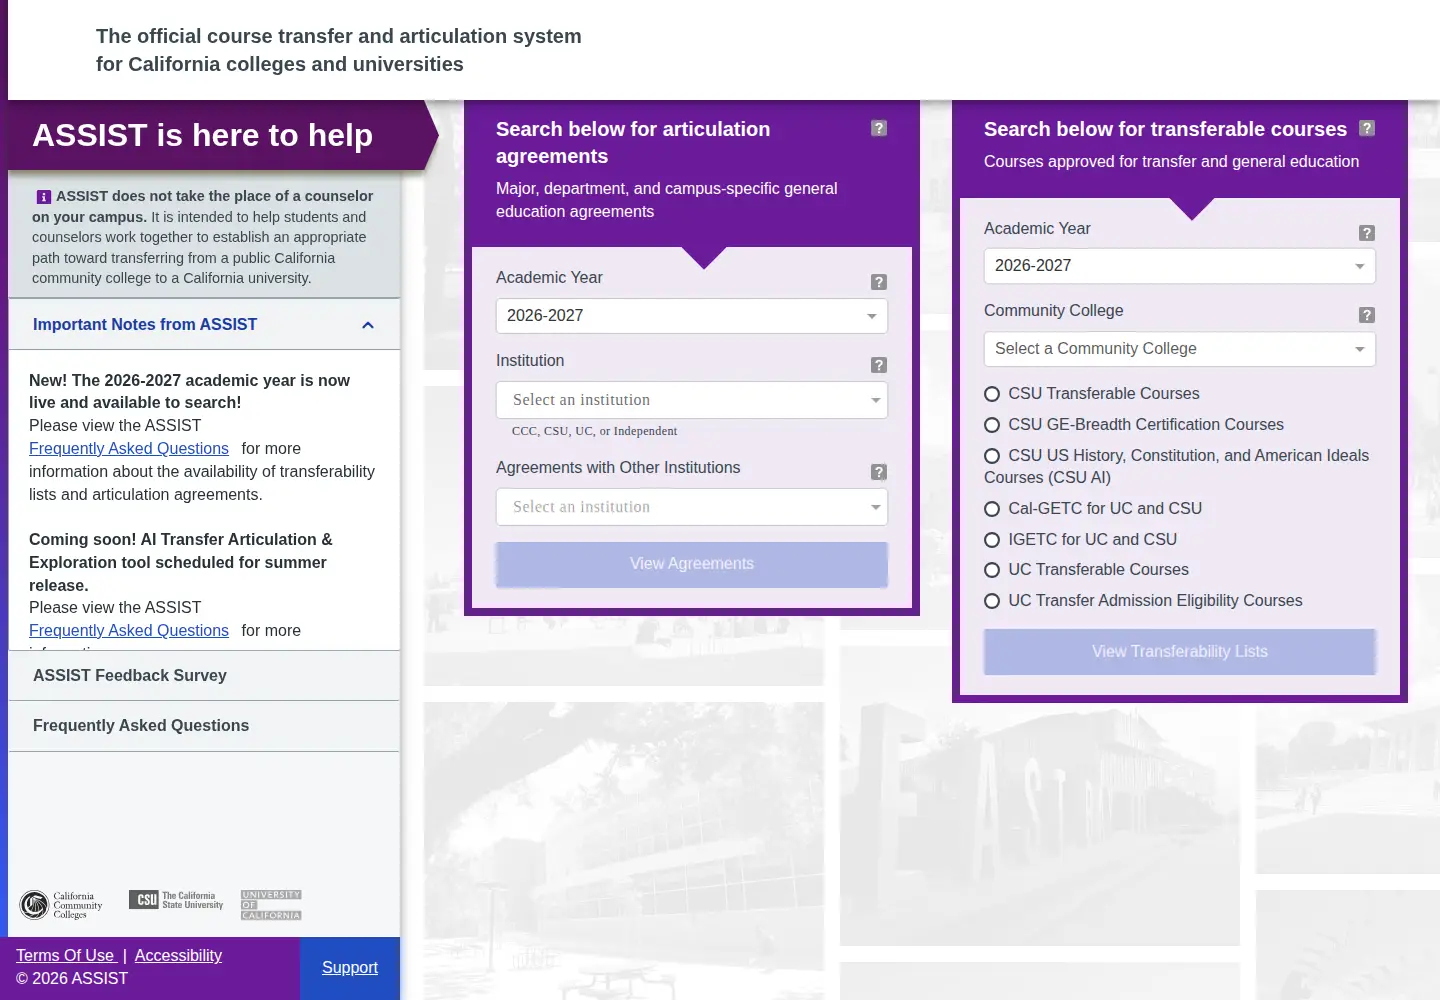Open articulation Academic Year 2026-2027 dropdown
This screenshot has height=1000, width=1440.
coord(692,316)
